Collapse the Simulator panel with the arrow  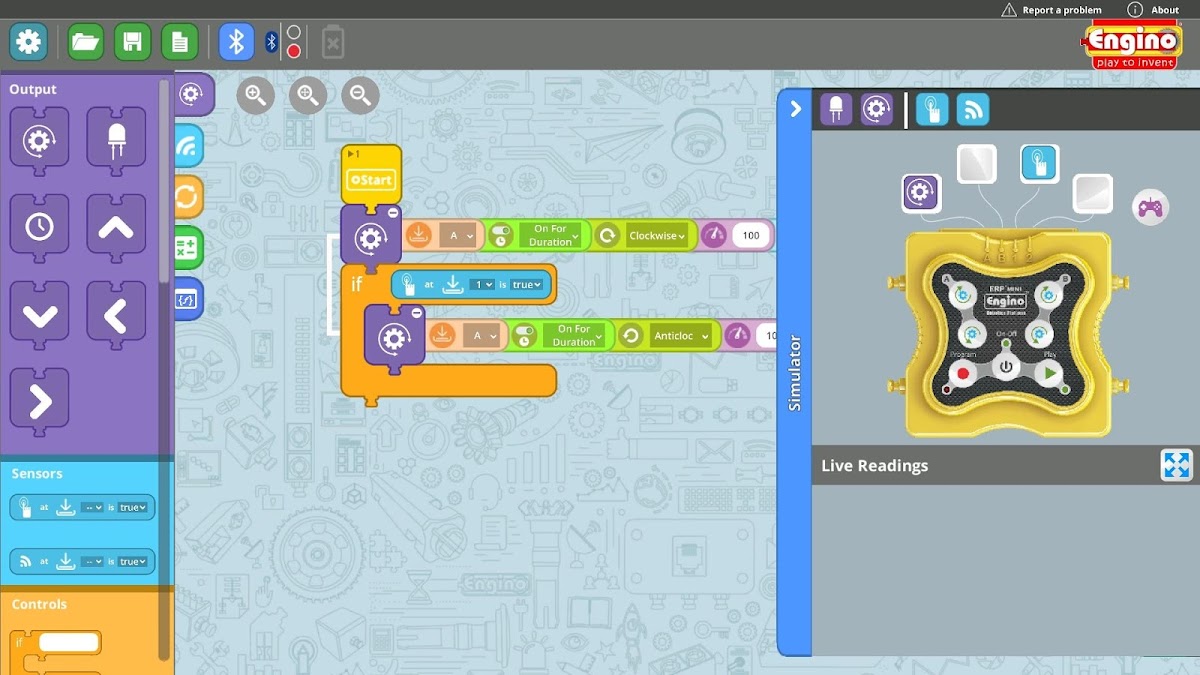click(795, 109)
